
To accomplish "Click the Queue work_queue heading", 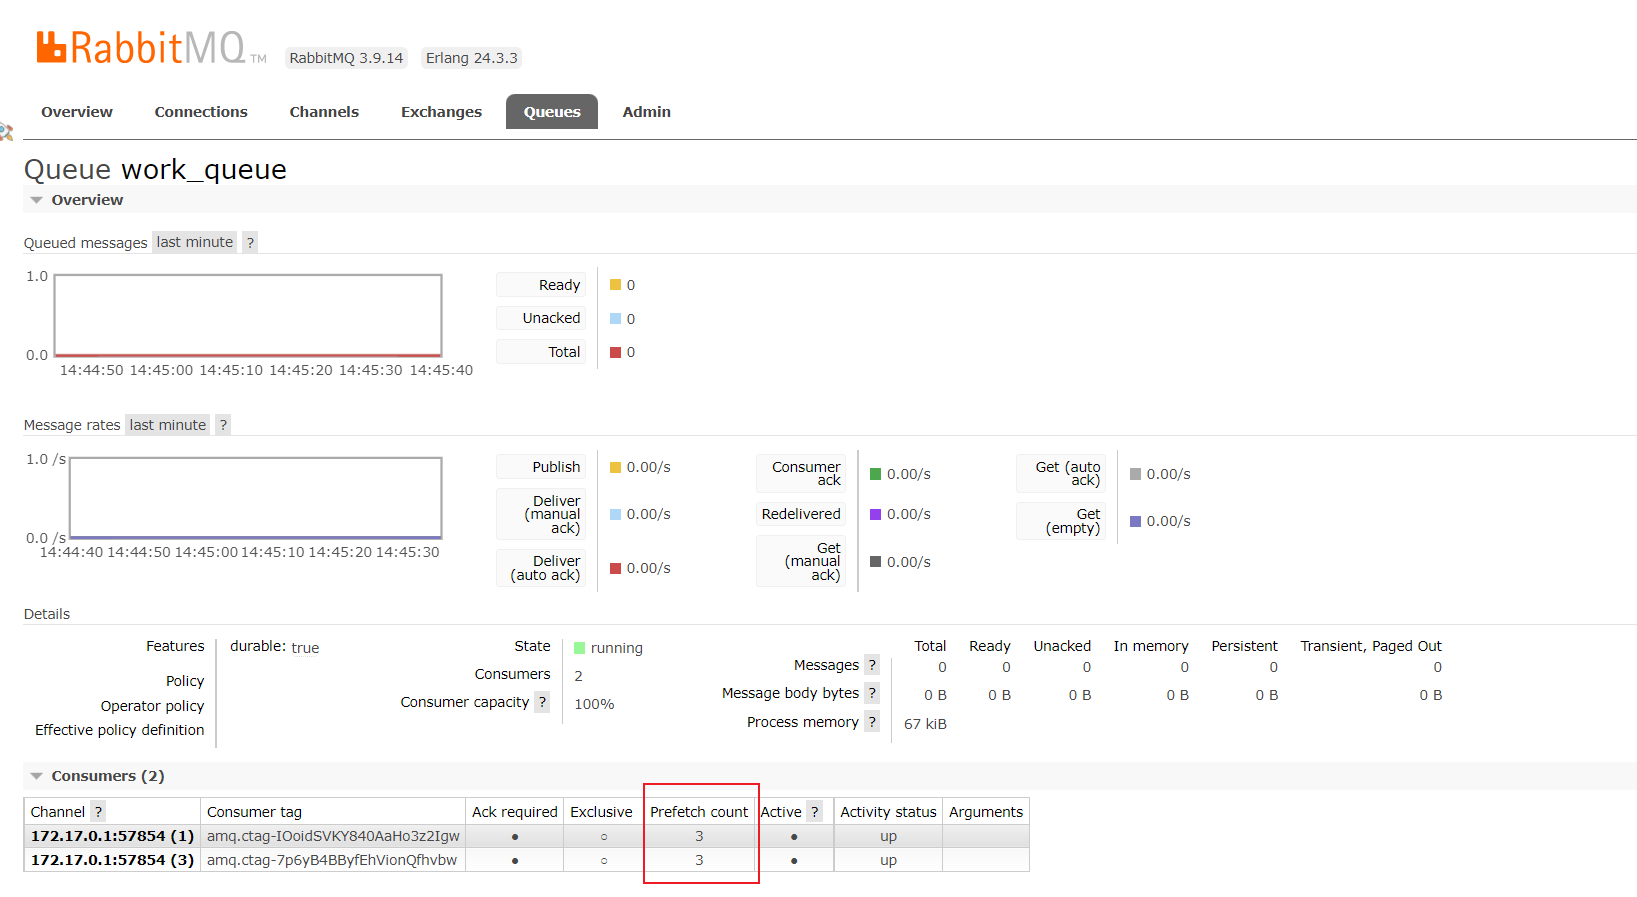I will click(x=155, y=169).
